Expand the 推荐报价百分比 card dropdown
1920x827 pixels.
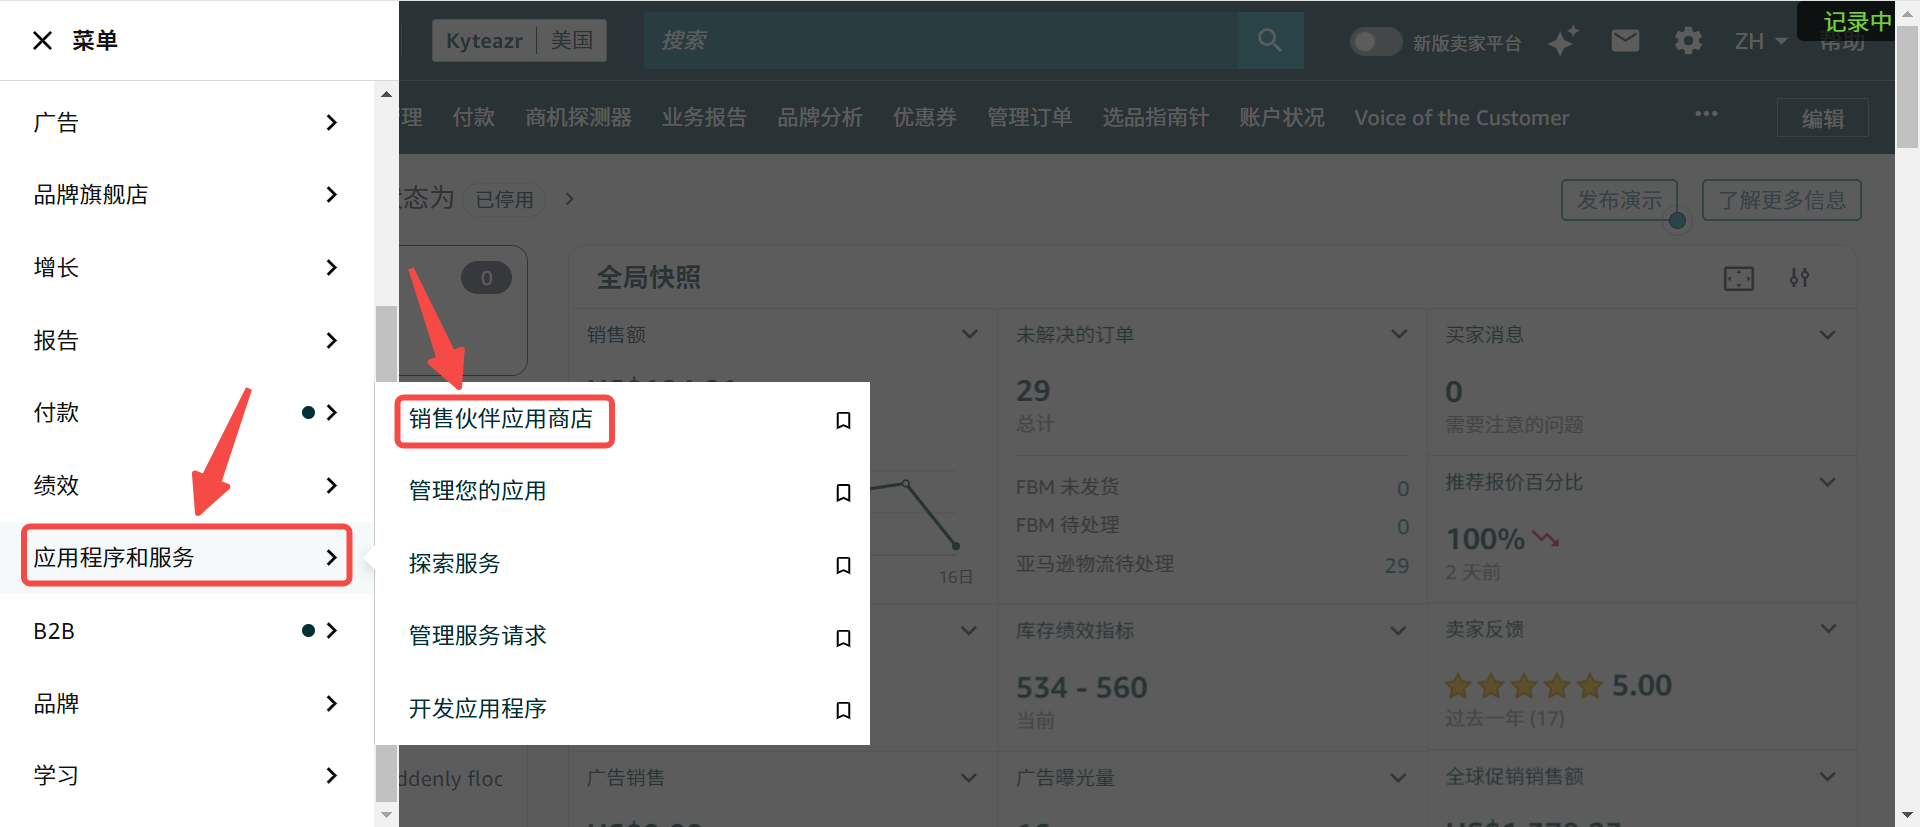pos(1828,482)
